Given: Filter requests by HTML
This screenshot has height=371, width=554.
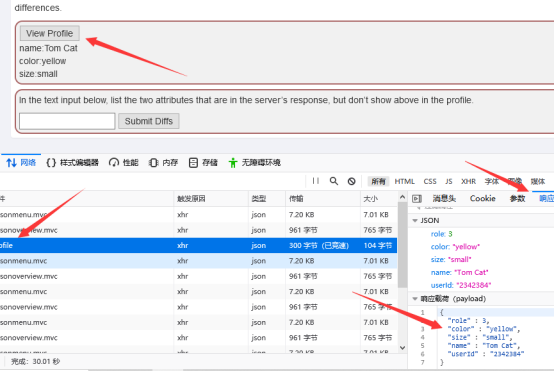Looking at the screenshot, I should [405, 181].
